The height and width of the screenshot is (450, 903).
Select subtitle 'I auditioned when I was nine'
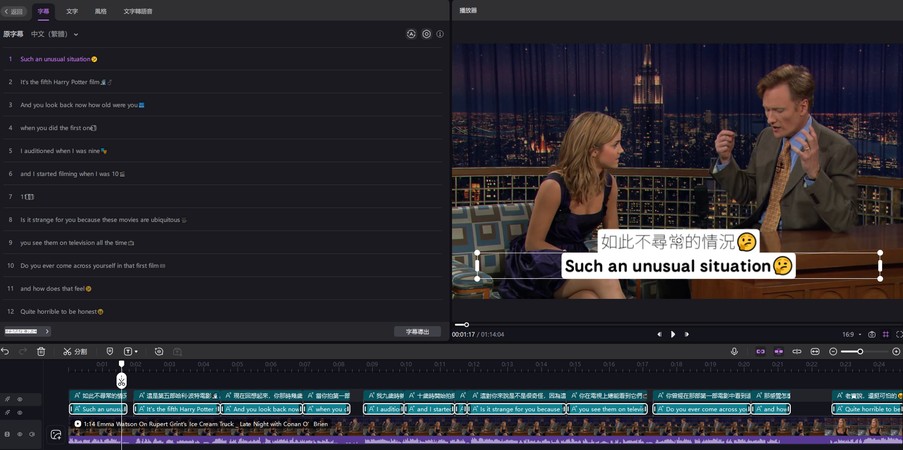click(223, 150)
